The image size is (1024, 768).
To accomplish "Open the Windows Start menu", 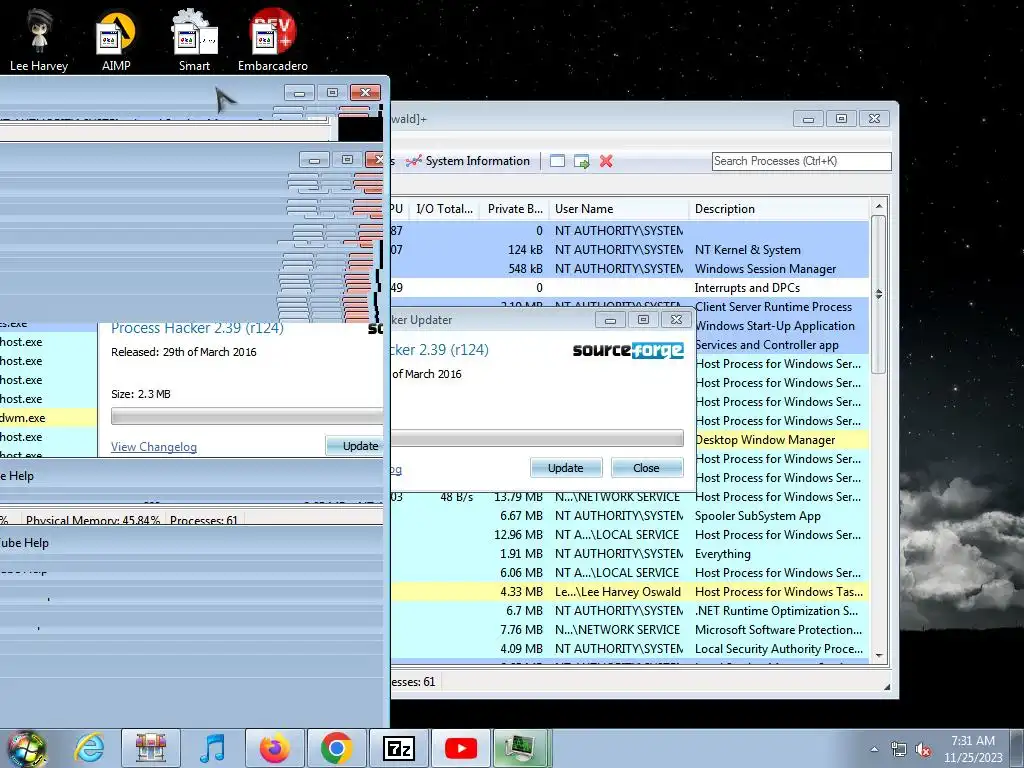I will (26, 748).
